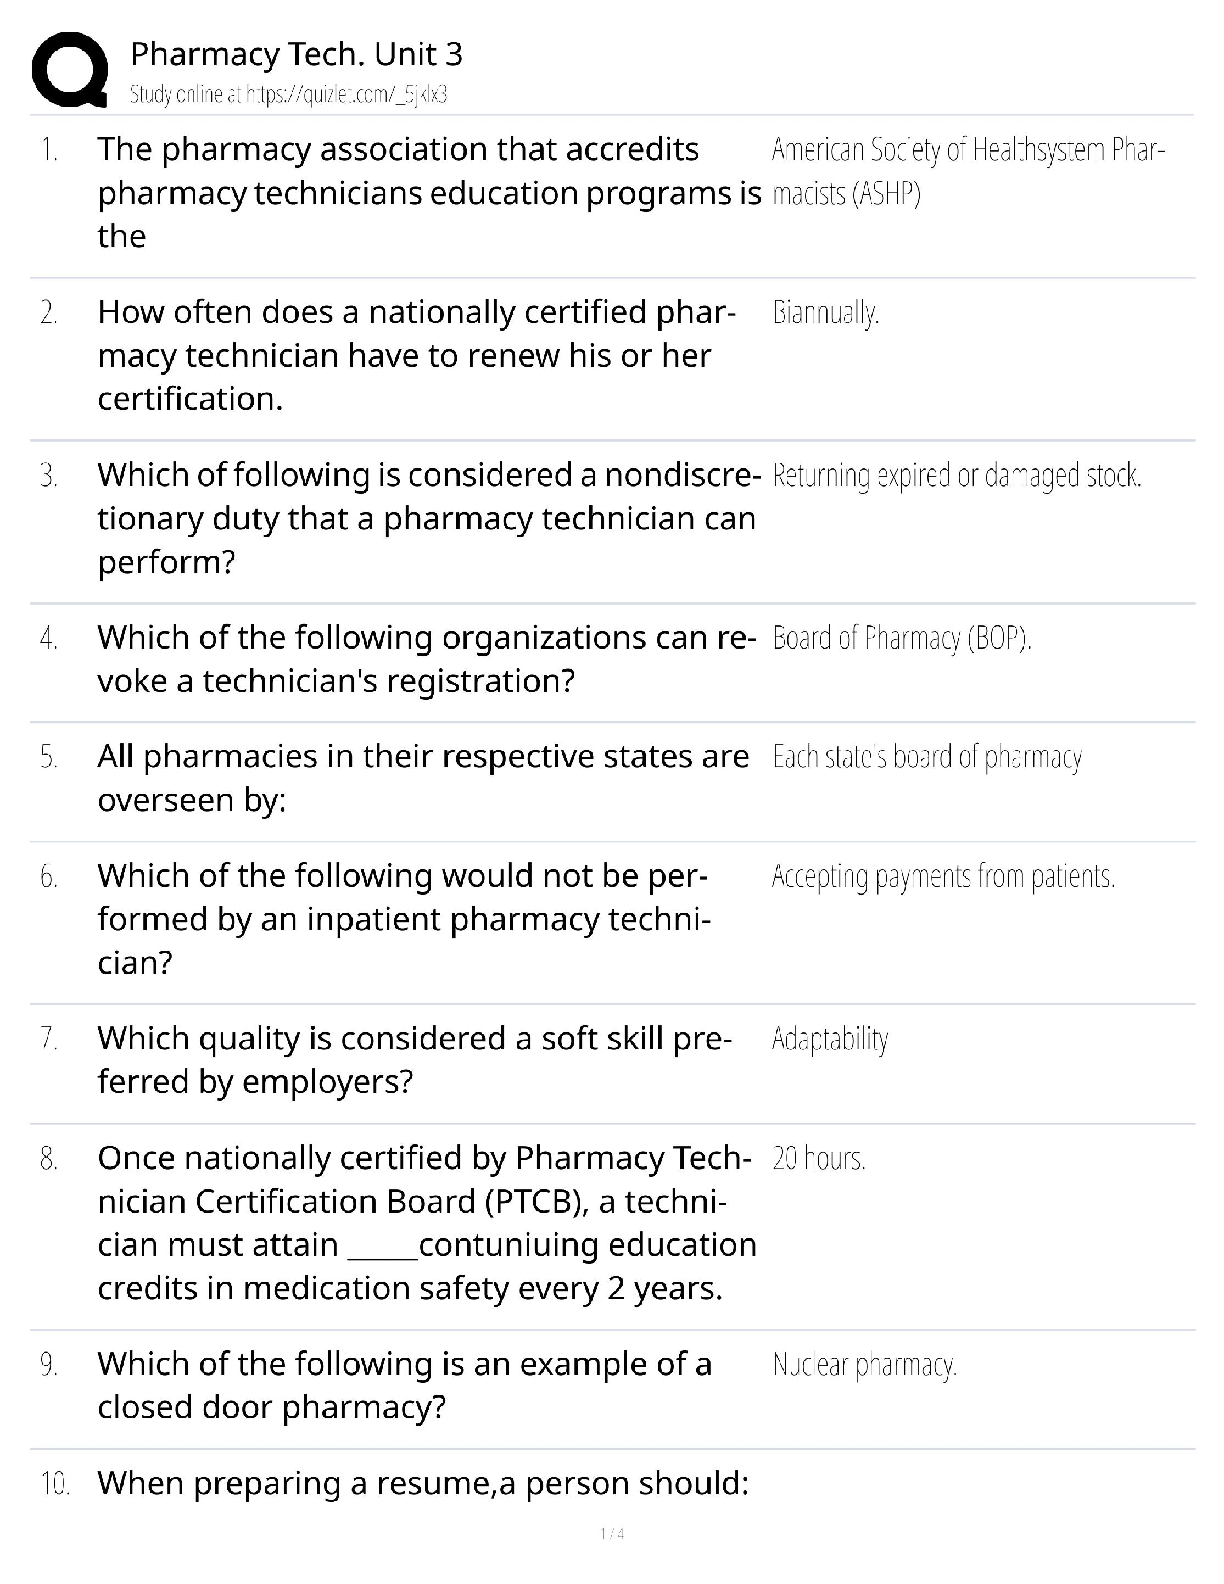Image resolution: width=1224 pixels, height=1584 pixels.
Task: Click the ASHP answer for question 1
Action: coord(967,171)
